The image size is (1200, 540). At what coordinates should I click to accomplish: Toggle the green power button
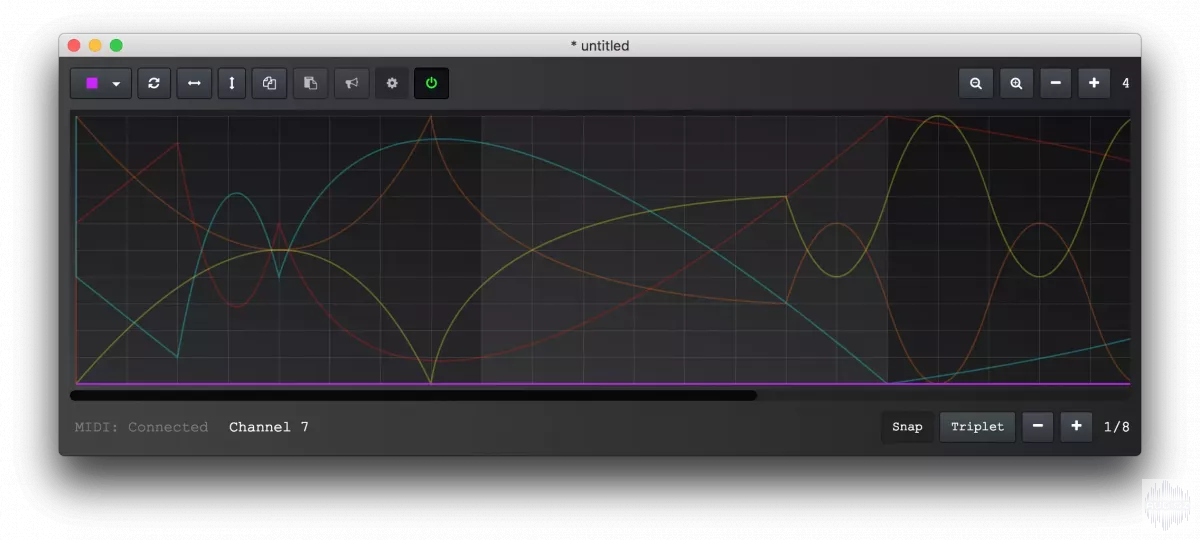tap(432, 83)
